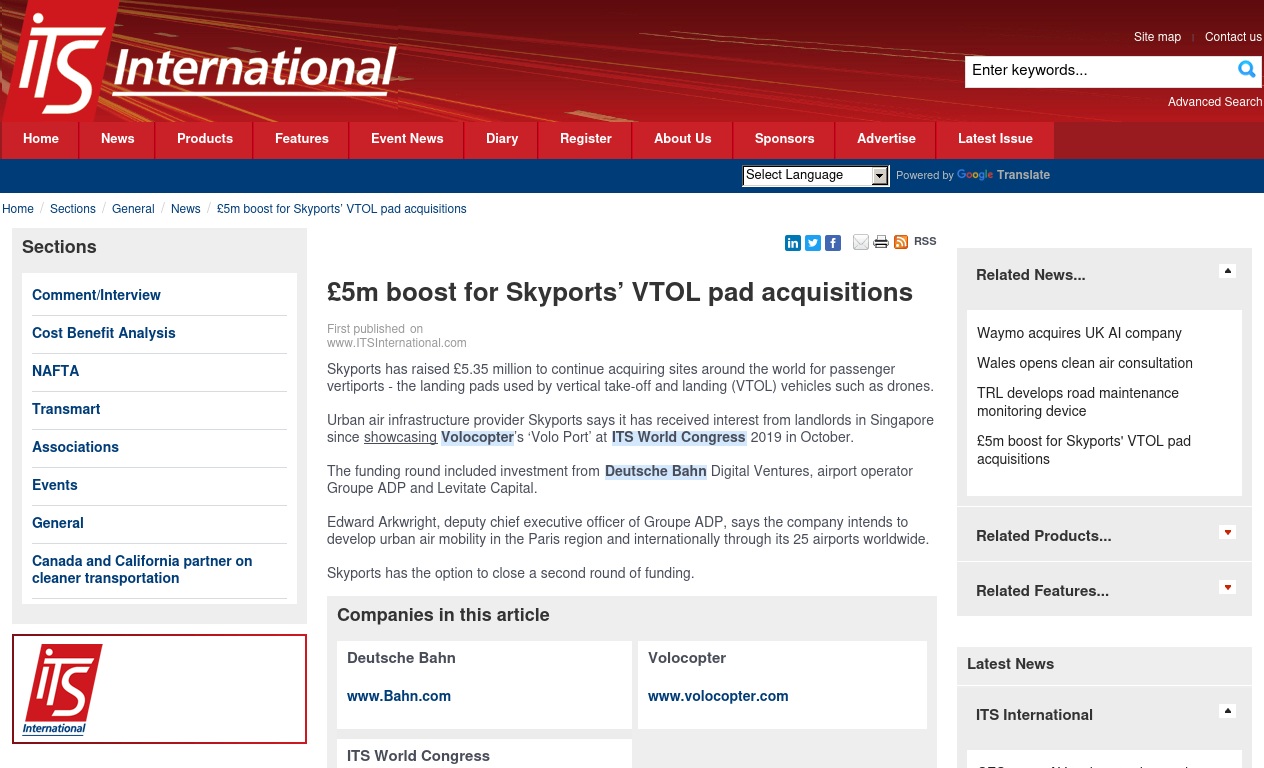This screenshot has width=1264, height=768.
Task: Open the Transmart section
Action: click(x=66, y=409)
